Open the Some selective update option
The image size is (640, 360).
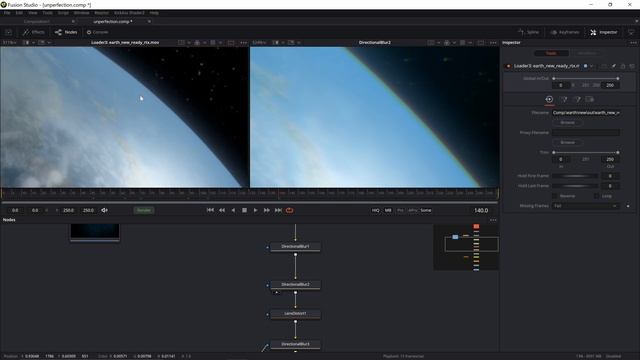(x=426, y=210)
